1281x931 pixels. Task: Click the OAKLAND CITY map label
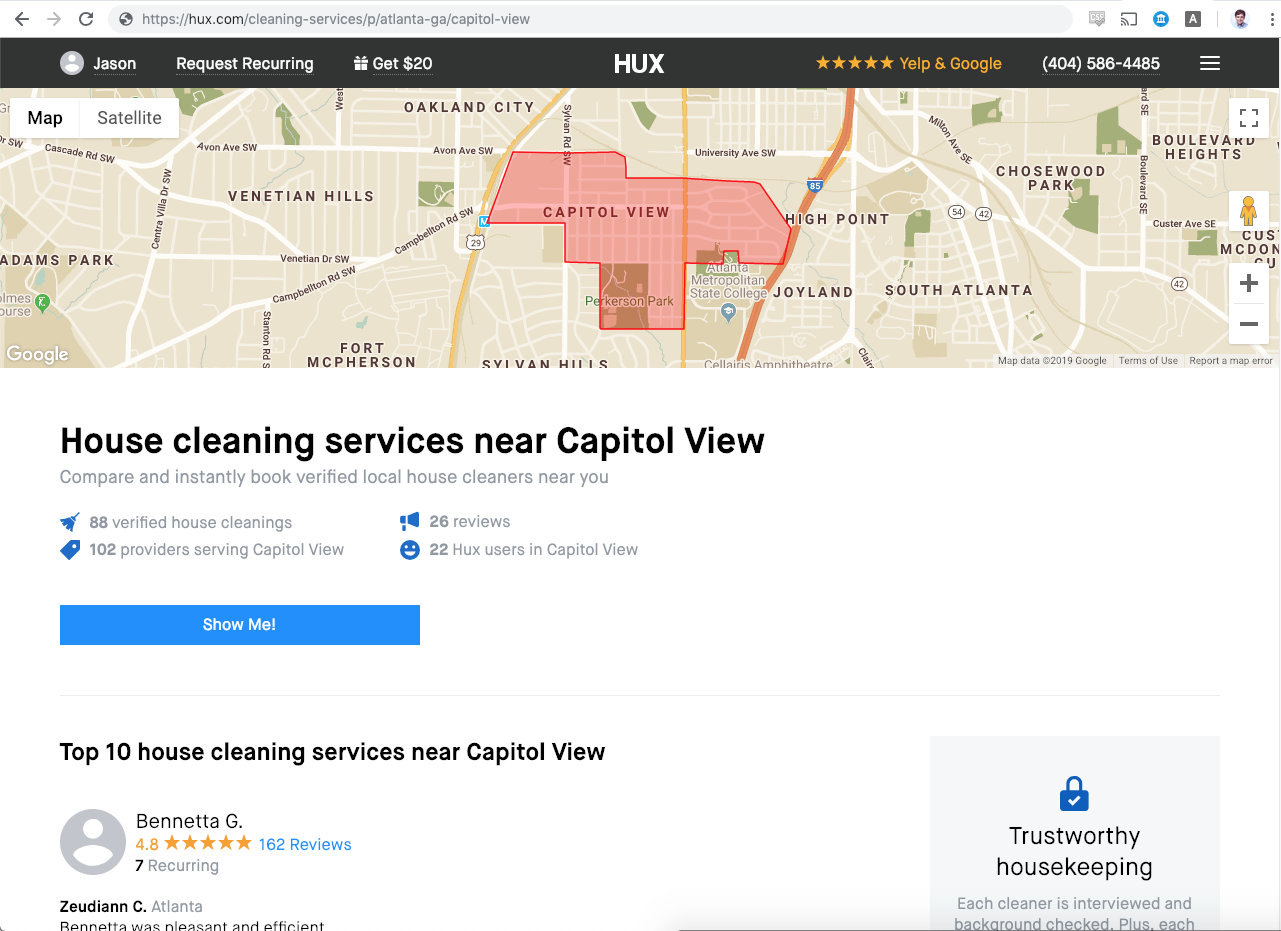pyautogui.click(x=469, y=107)
